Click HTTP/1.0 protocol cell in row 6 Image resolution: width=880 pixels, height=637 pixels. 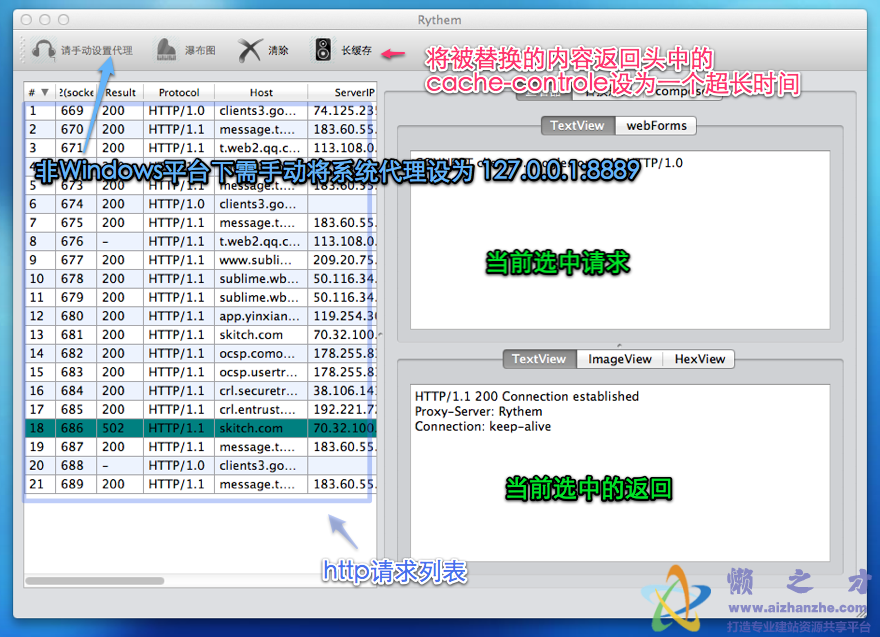pos(177,204)
